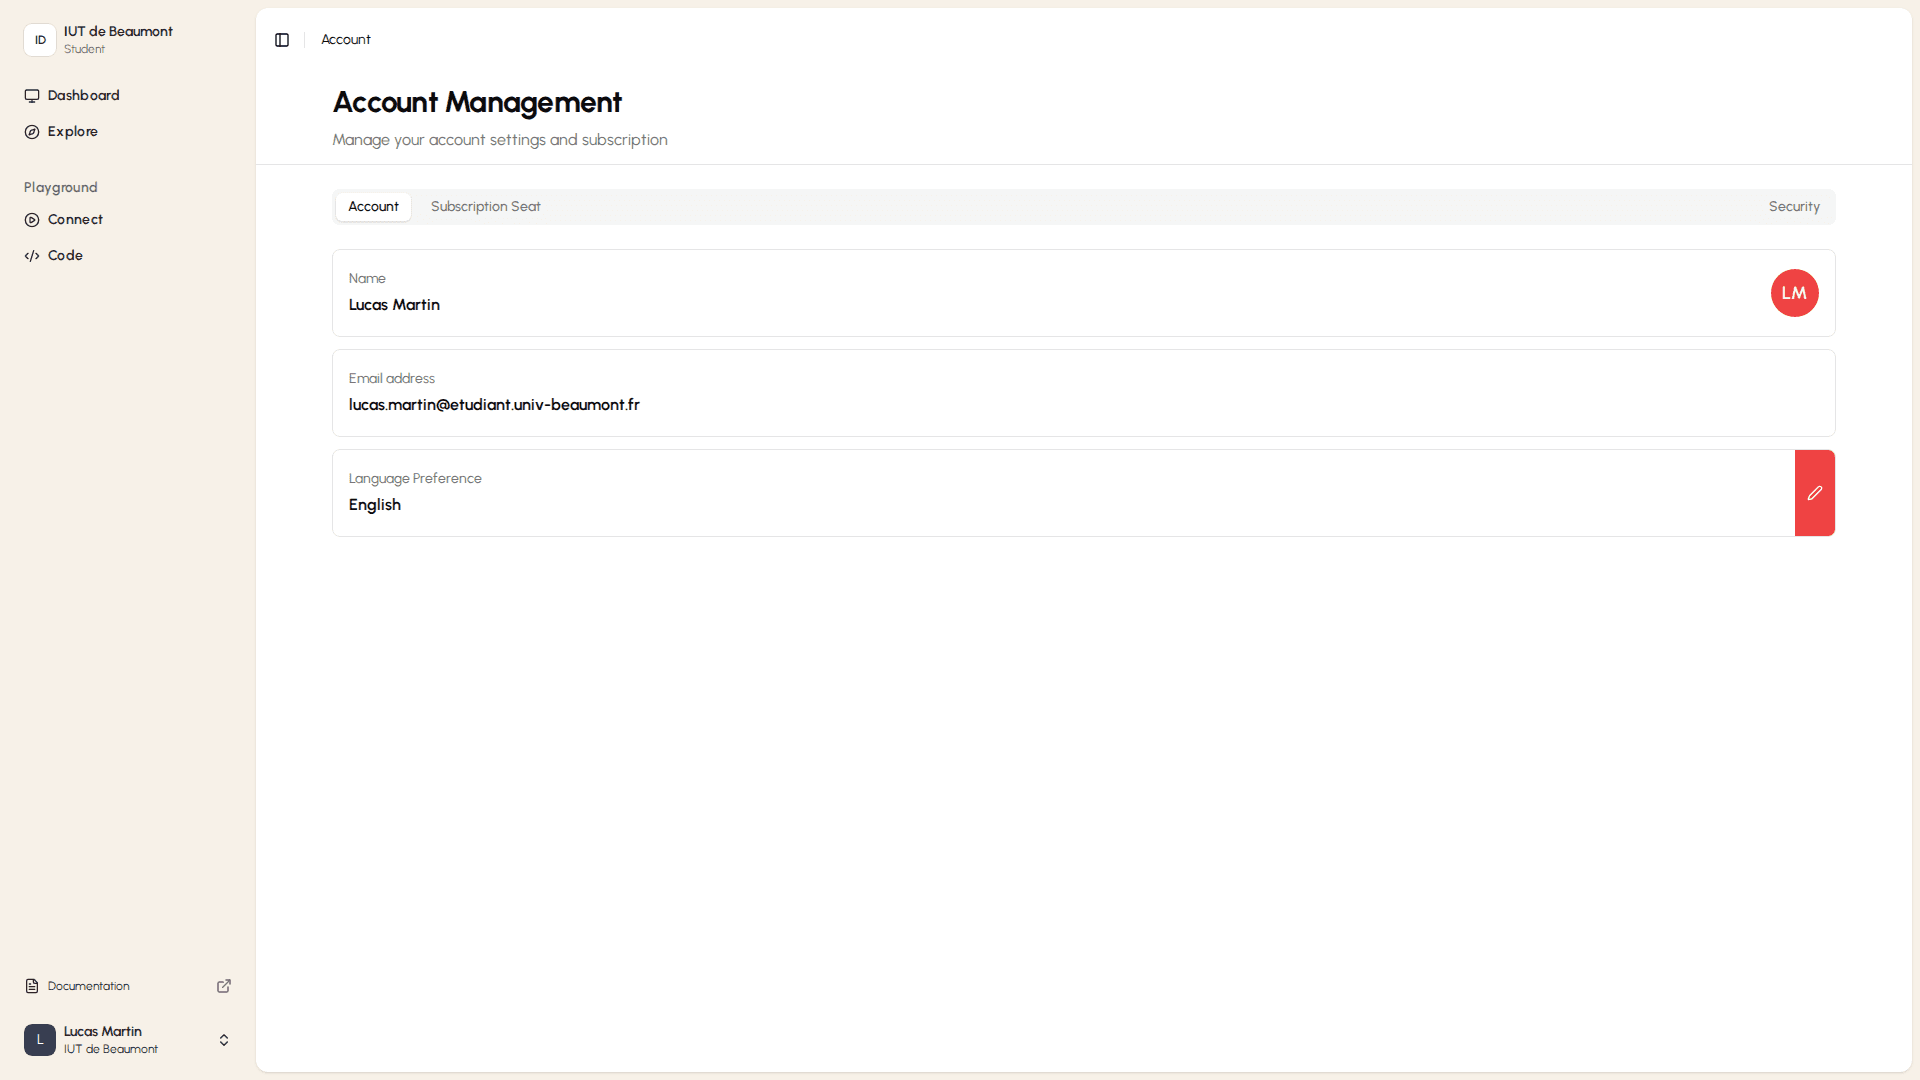
Task: Click the Language Preference label
Action: coord(415,479)
